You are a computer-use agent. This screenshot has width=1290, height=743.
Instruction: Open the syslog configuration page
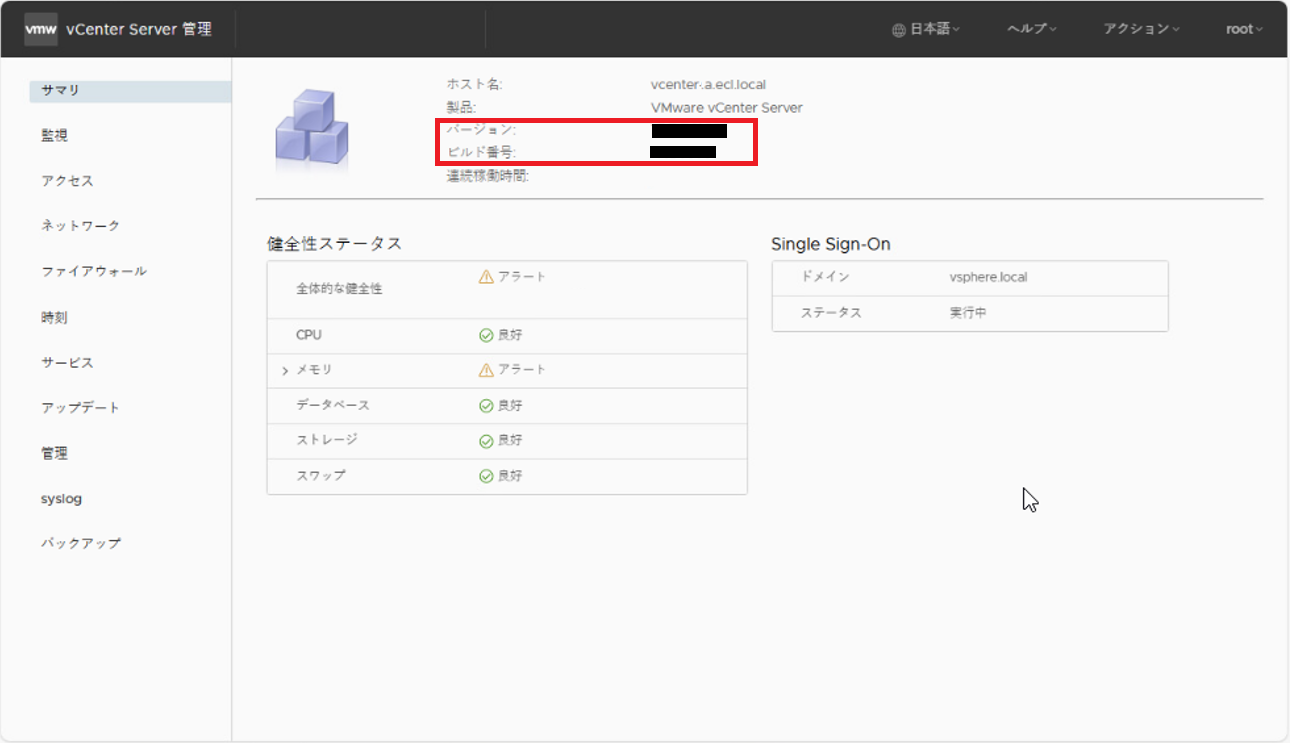pos(61,499)
